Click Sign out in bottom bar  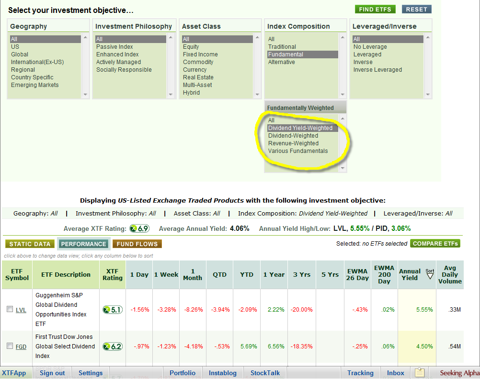52,373
